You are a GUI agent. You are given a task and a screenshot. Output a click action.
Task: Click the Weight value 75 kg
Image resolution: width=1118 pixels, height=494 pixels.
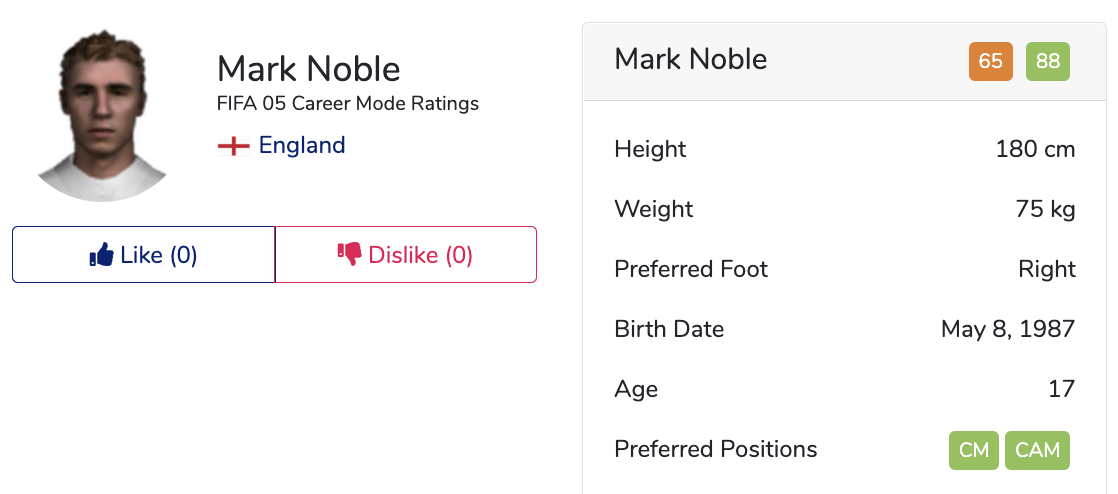point(1045,210)
